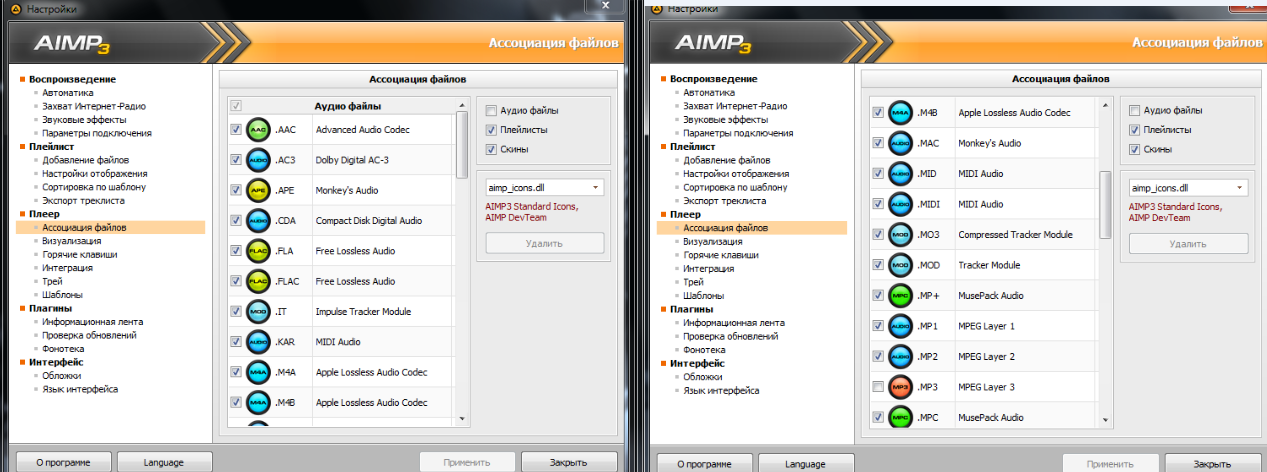
Task: Click 'О программе' button in left window
Action: (64, 463)
